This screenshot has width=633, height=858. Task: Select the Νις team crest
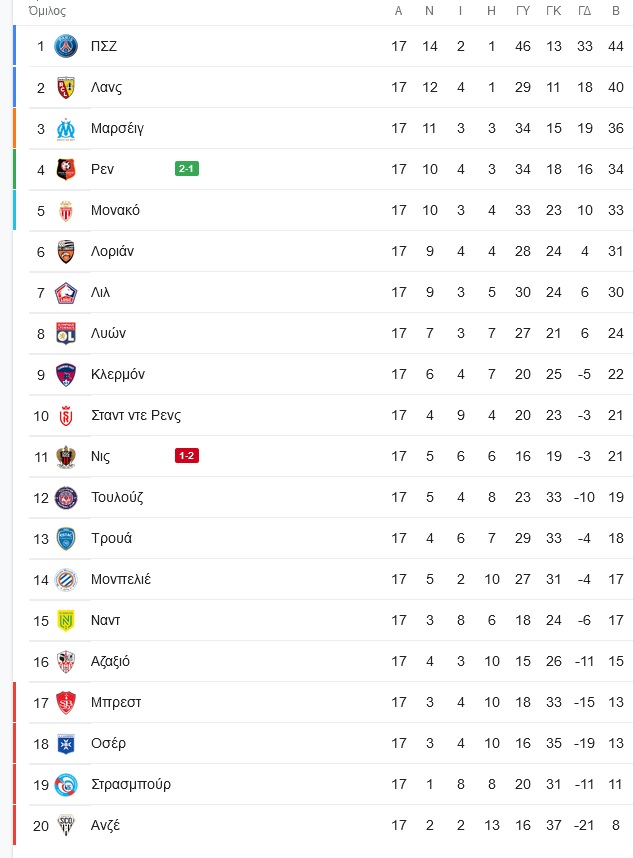point(66,456)
